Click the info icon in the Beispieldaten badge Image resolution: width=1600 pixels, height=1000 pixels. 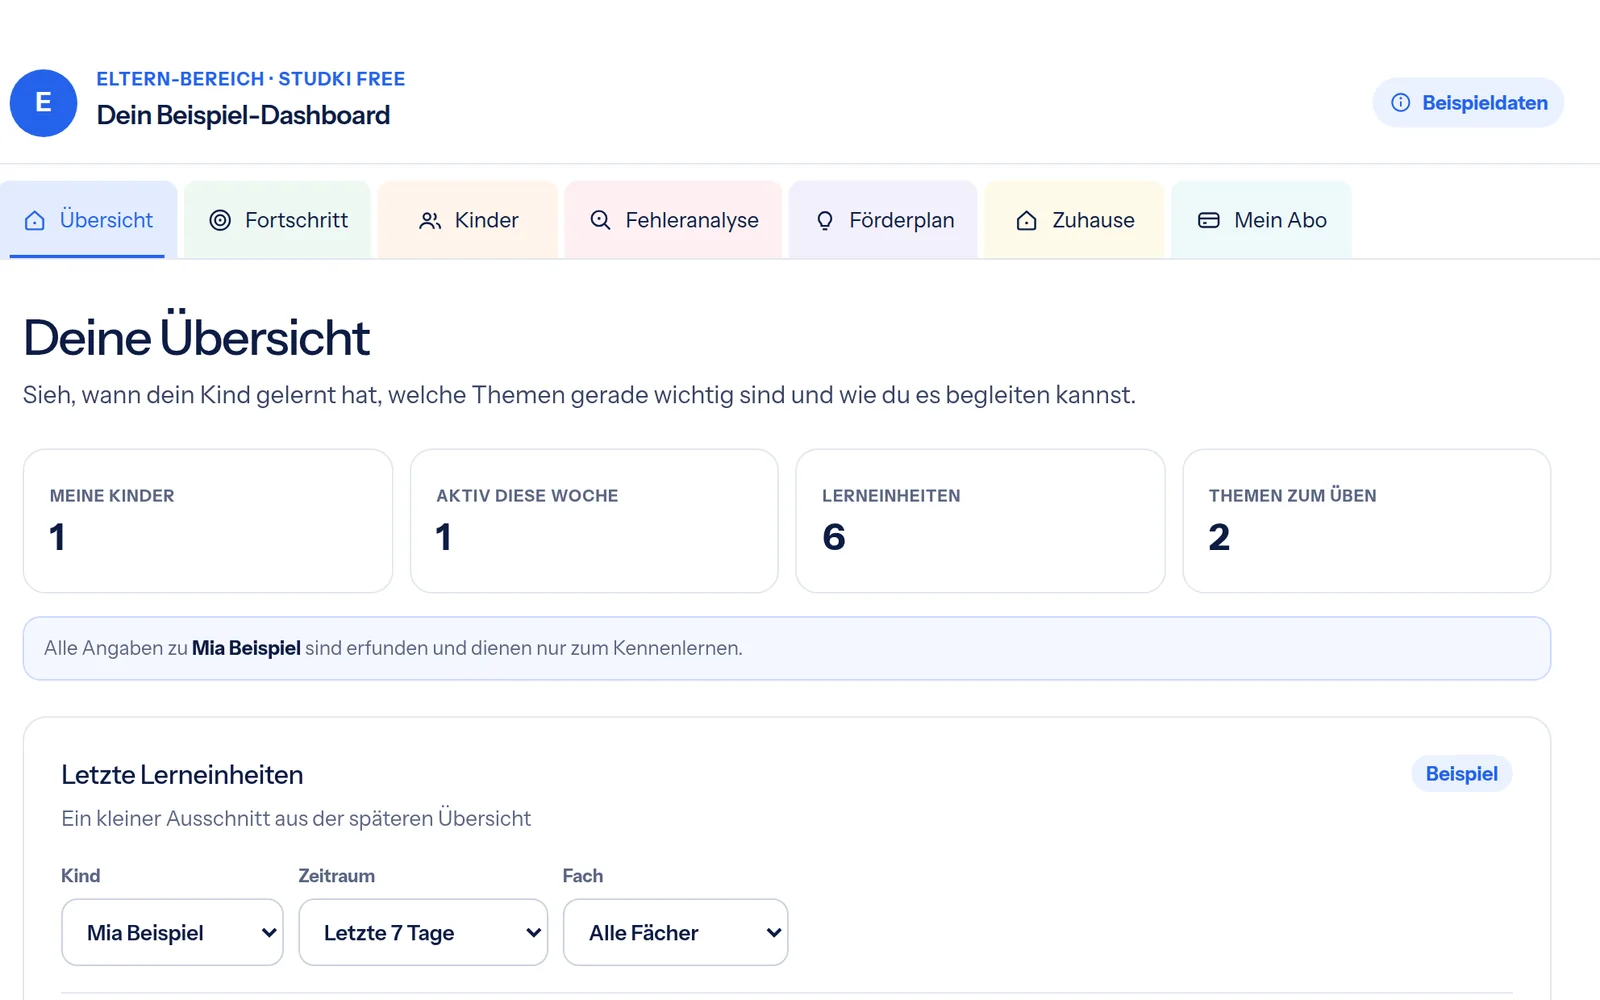(x=1400, y=103)
